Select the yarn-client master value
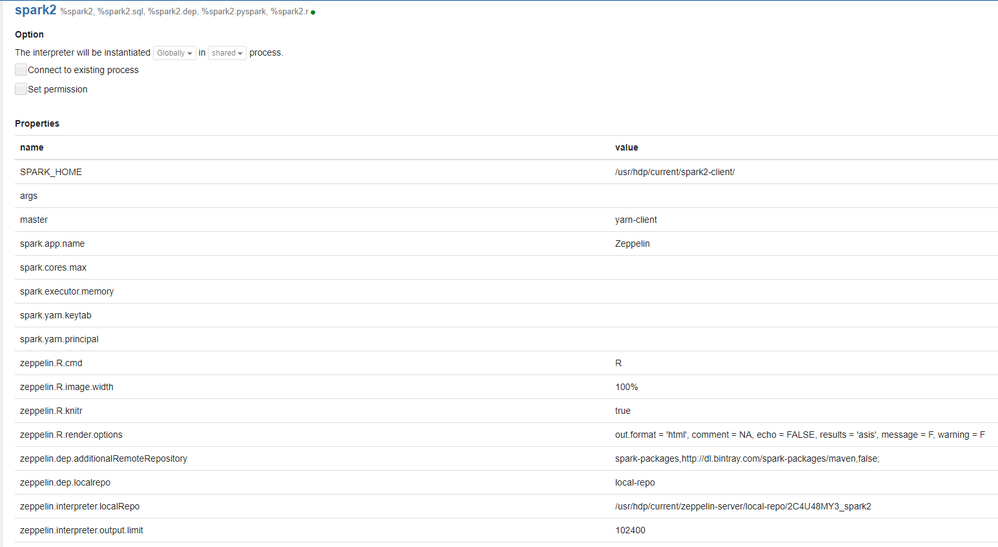 tap(636, 220)
